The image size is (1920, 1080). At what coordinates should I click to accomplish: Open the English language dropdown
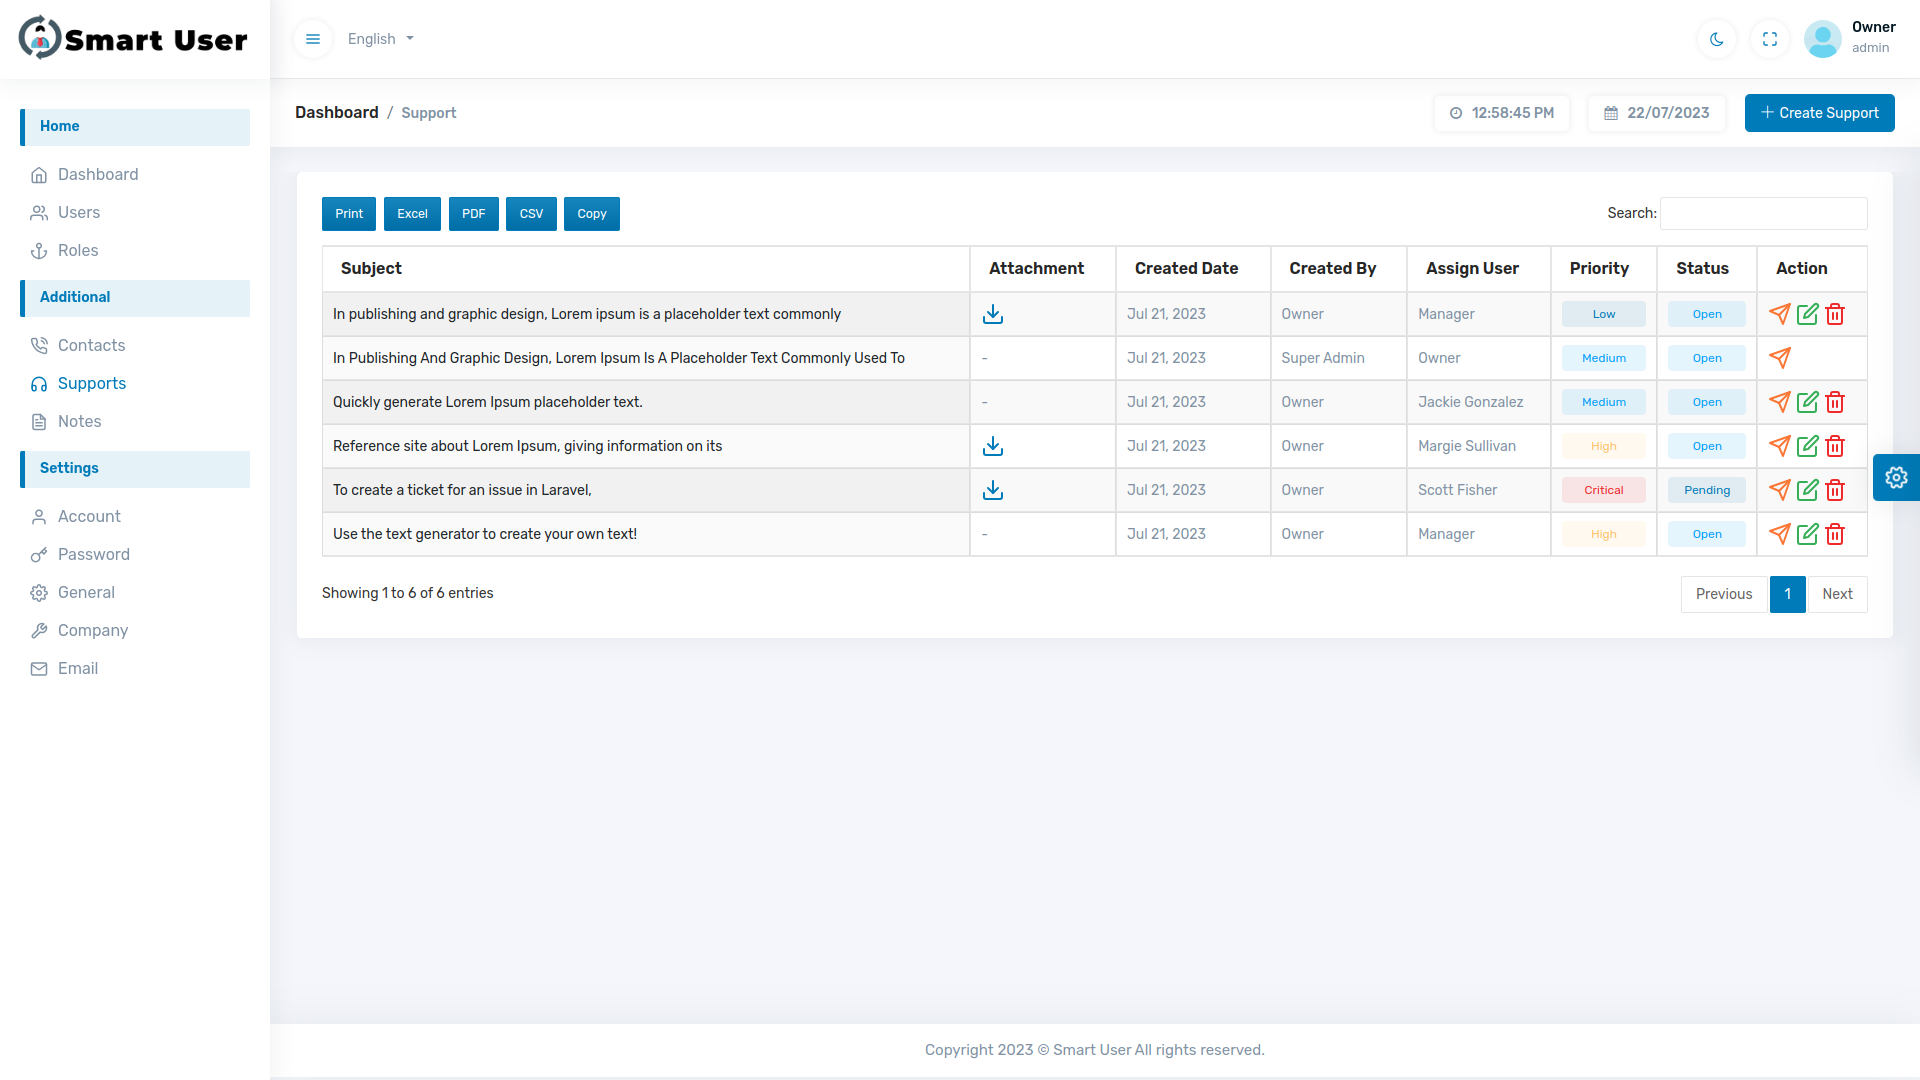pyautogui.click(x=380, y=39)
